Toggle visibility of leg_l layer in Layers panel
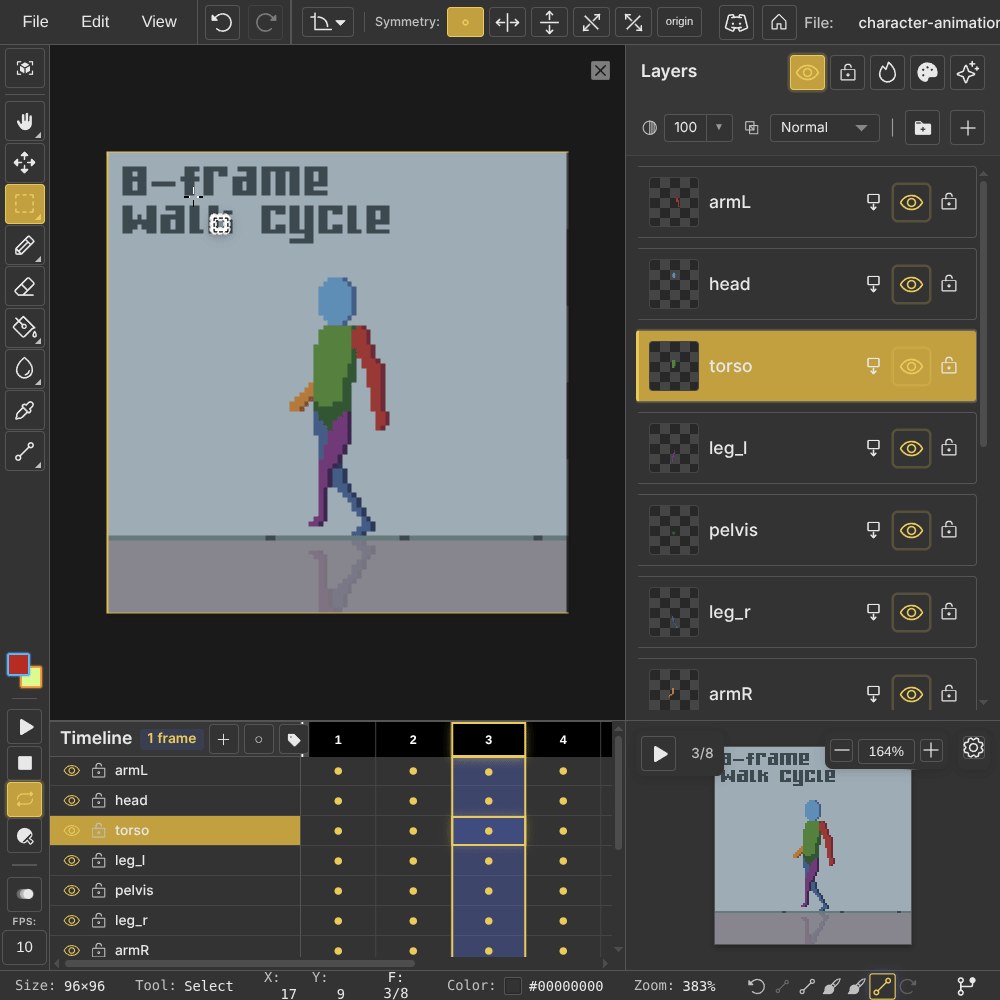1000x1000 pixels. click(x=911, y=448)
